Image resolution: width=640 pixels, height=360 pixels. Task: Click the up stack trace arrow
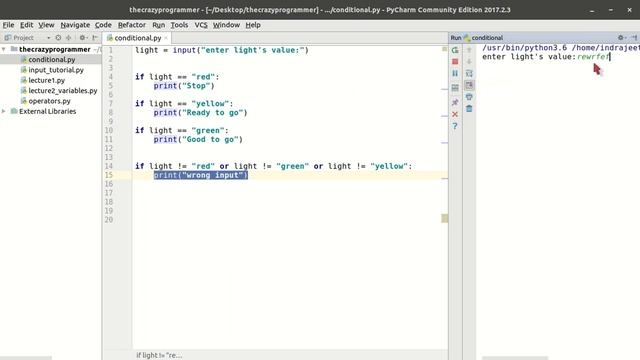point(469,50)
